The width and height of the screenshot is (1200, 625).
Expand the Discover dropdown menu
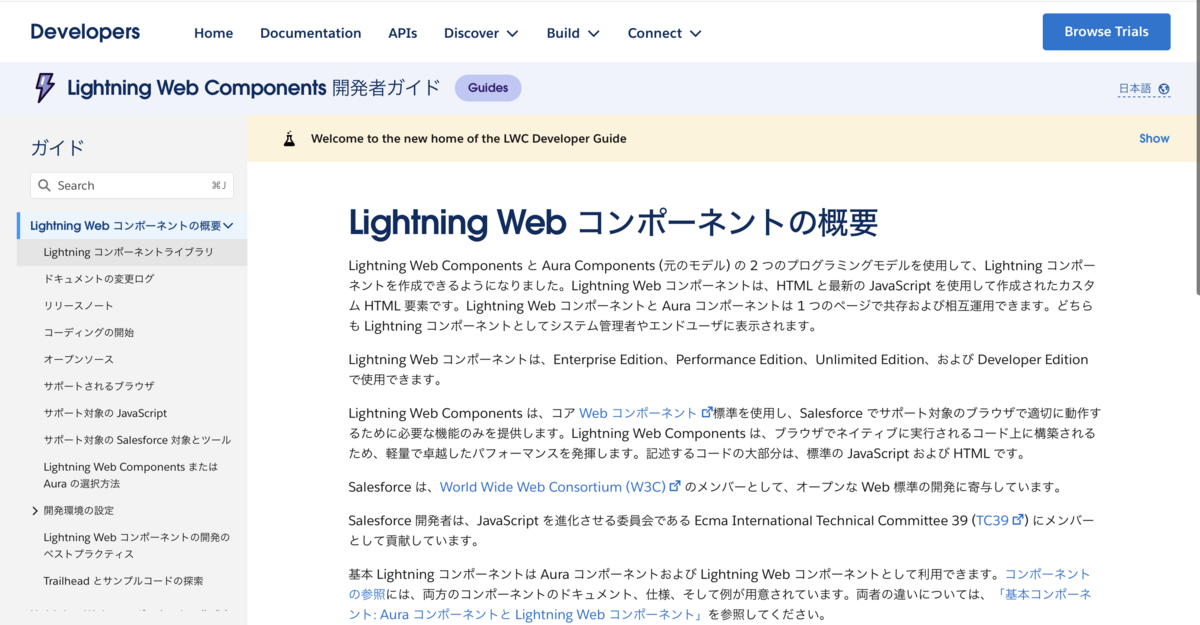pyautogui.click(x=481, y=33)
